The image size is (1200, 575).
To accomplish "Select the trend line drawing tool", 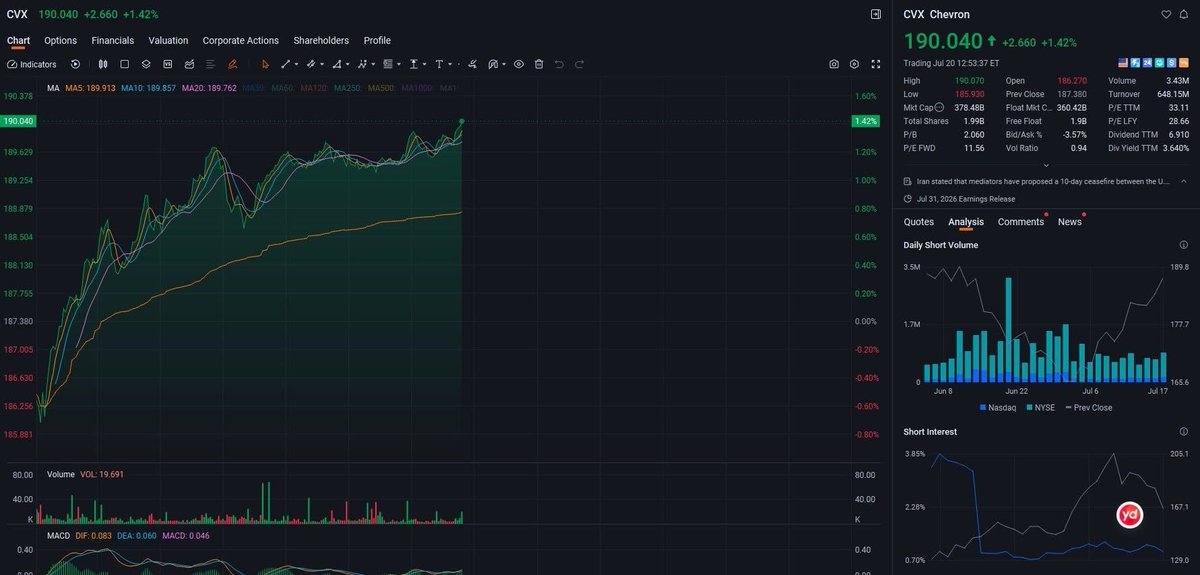I will (x=286, y=64).
